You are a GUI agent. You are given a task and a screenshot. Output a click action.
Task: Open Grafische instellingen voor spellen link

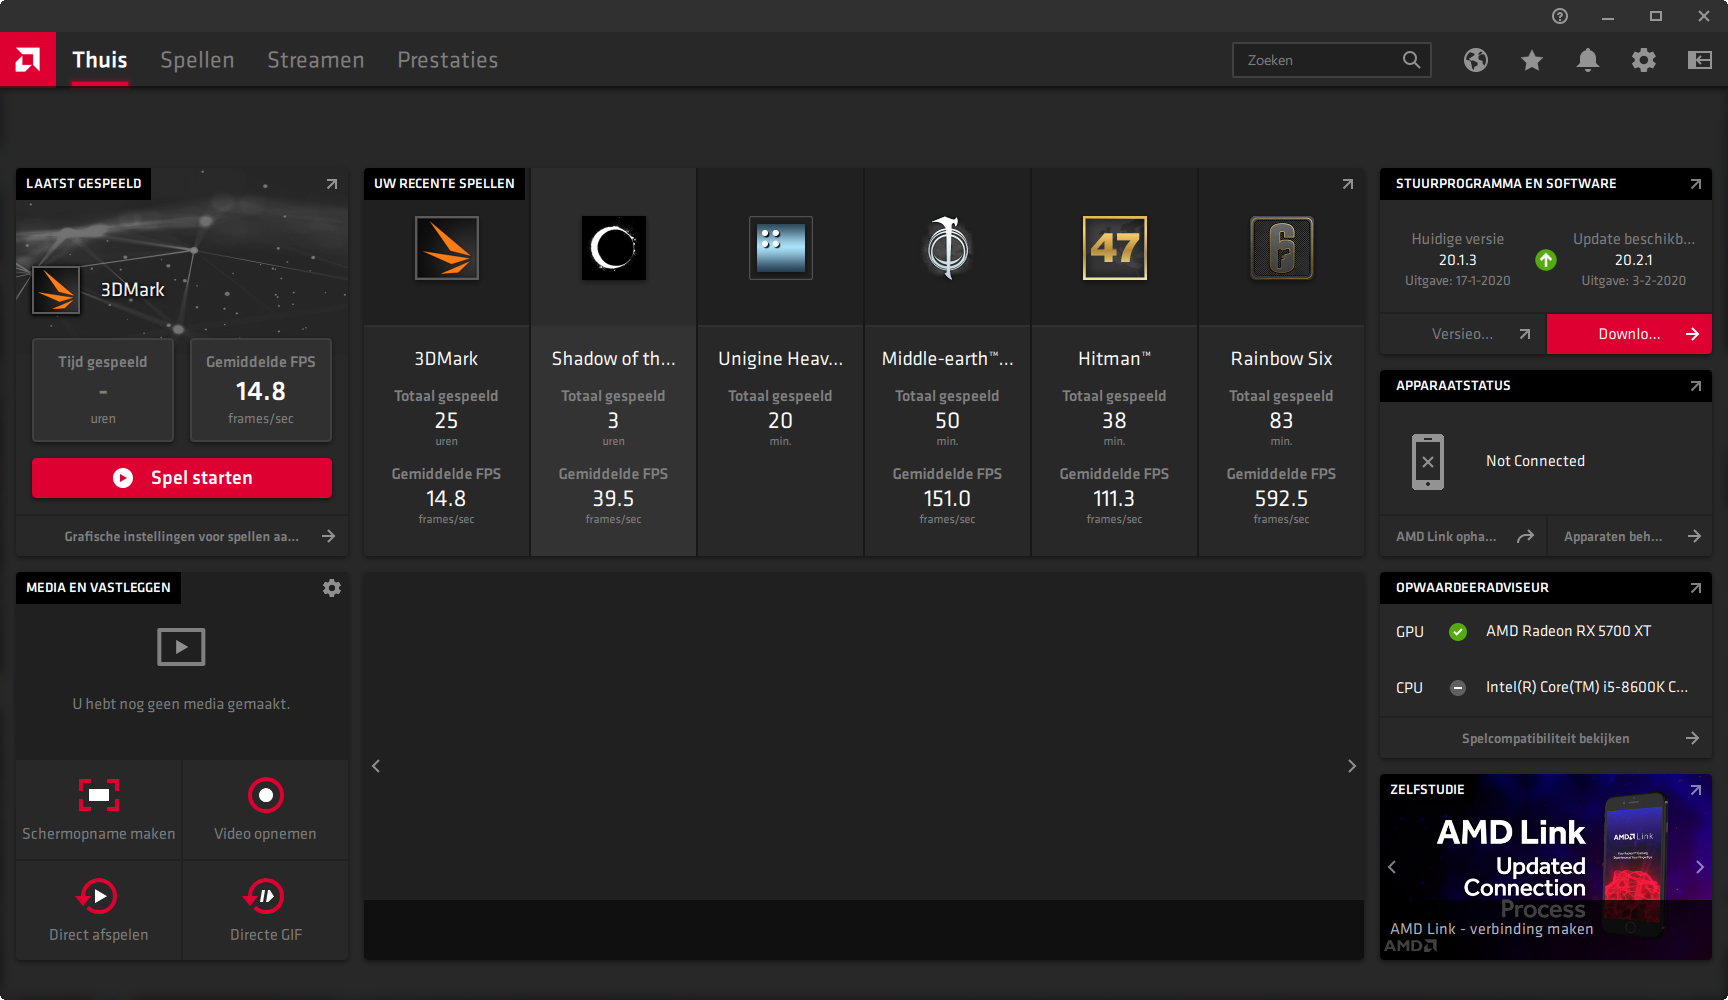click(182, 537)
